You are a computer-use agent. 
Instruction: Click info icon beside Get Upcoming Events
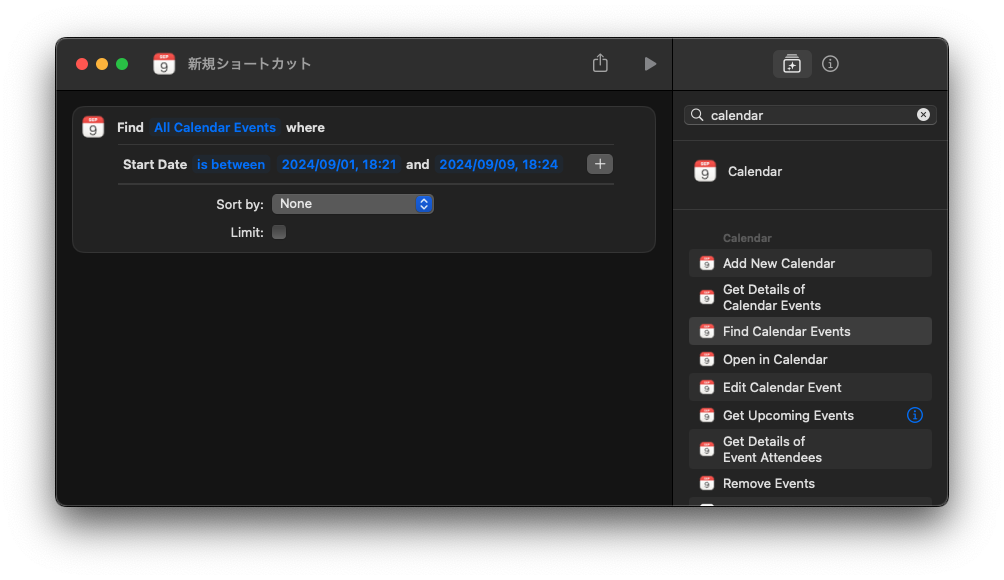[914, 415]
